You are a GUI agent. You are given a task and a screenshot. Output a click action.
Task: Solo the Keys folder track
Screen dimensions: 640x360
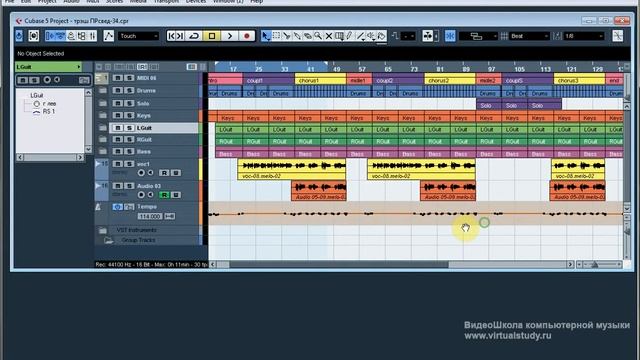(129, 116)
